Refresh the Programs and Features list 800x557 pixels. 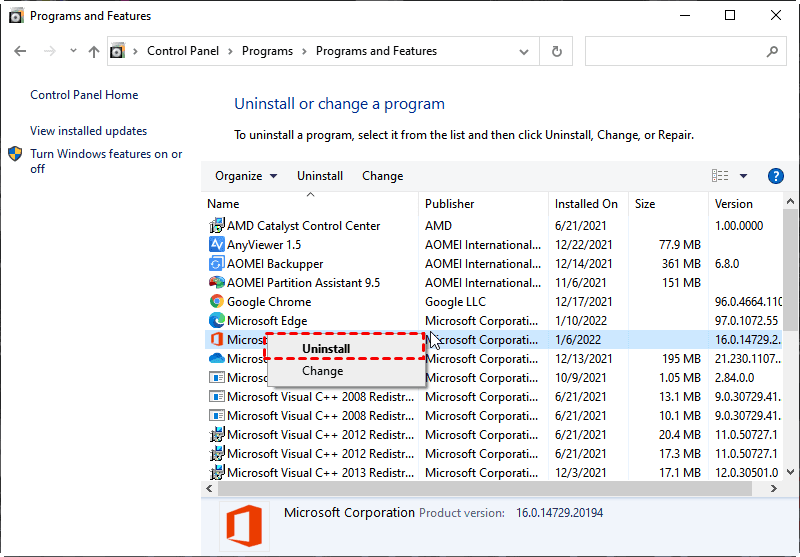pos(557,51)
